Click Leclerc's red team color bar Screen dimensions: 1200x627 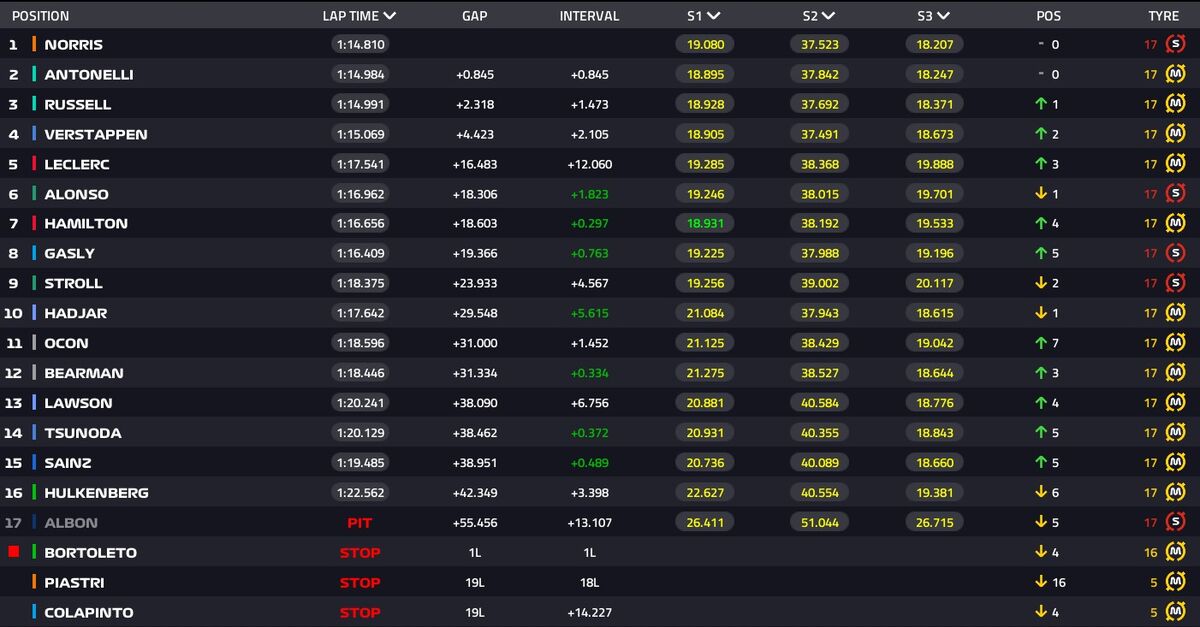pyautogui.click(x=35, y=164)
